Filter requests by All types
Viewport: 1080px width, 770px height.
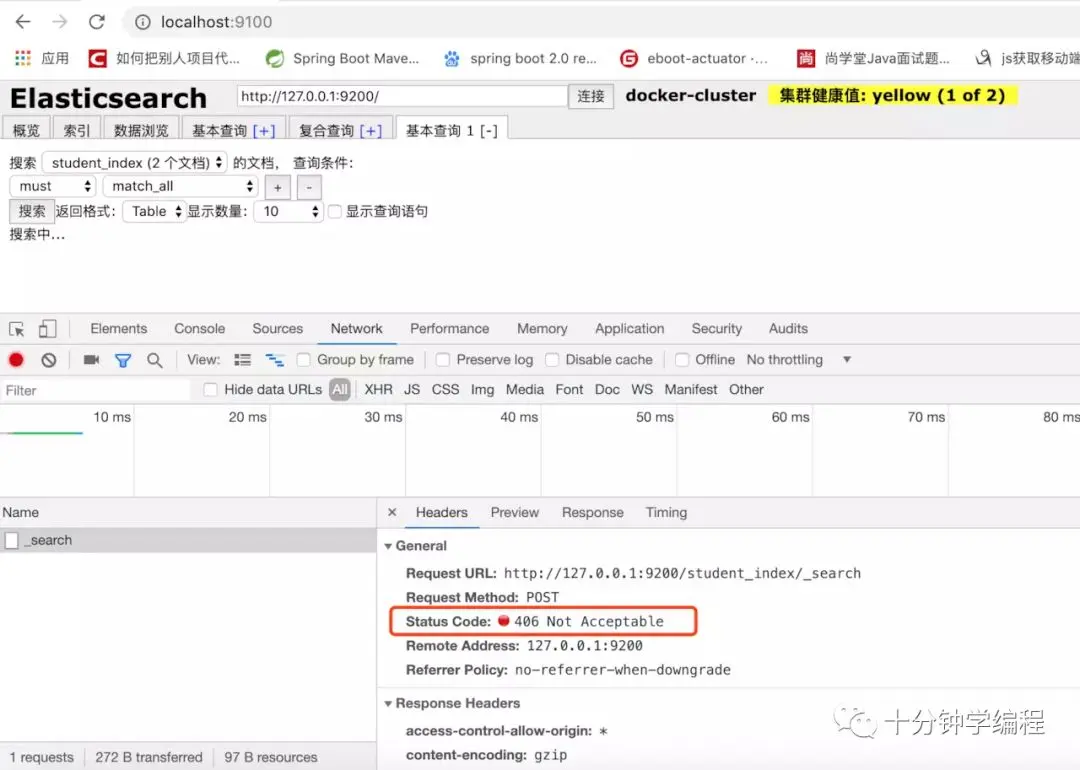click(340, 390)
